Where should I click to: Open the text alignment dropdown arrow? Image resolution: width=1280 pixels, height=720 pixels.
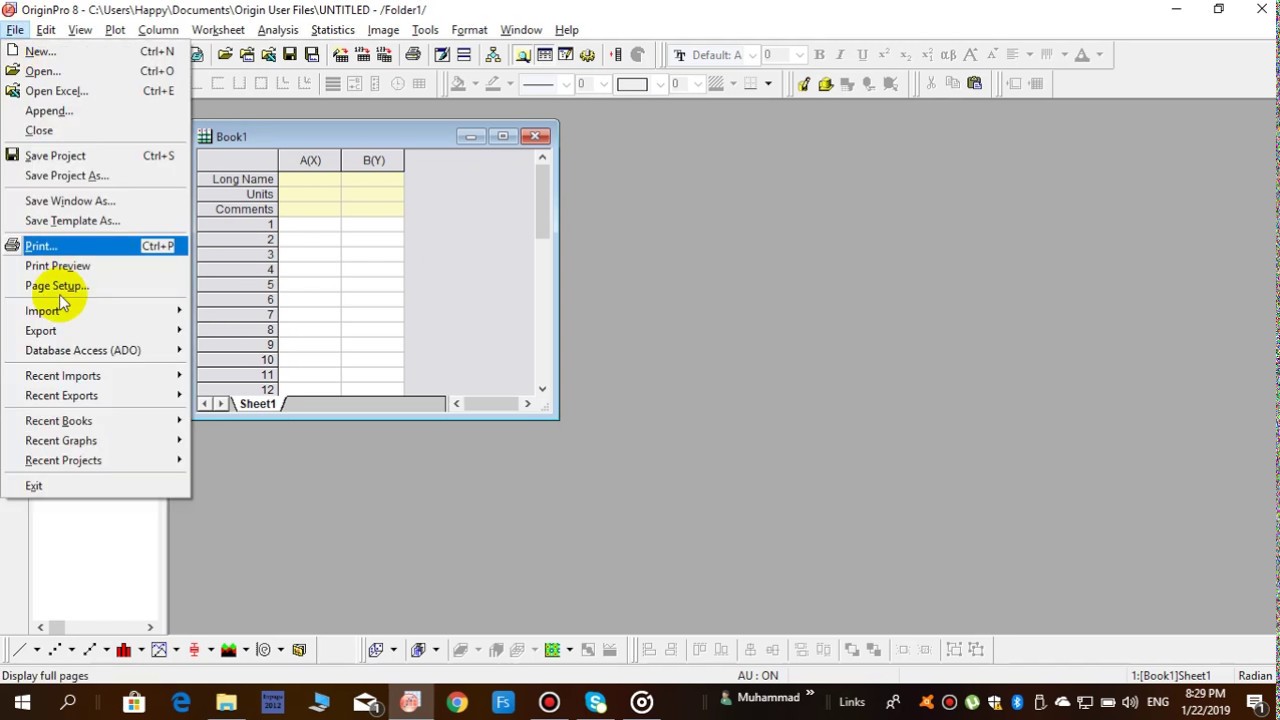pos(1029,55)
